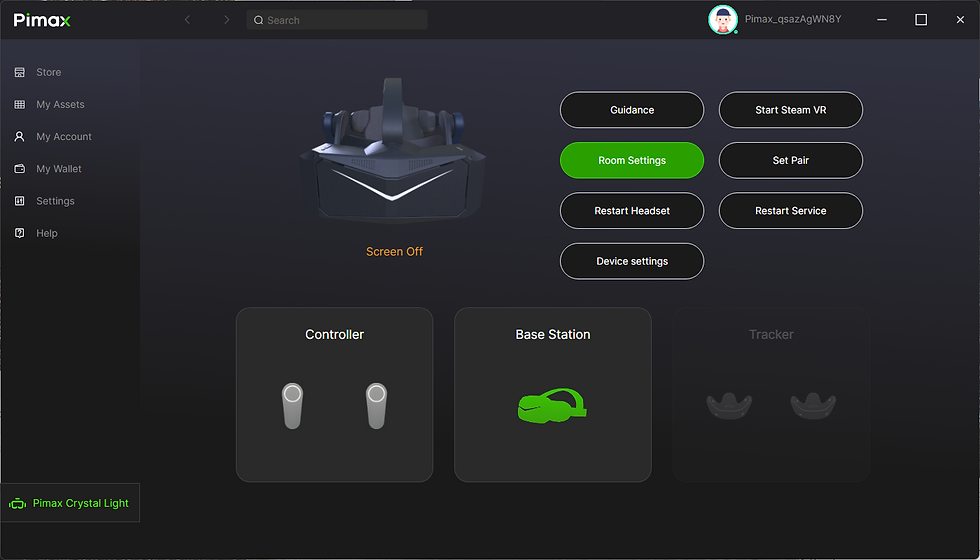Open My Assets
Viewport: 980px width, 560px height.
coord(60,104)
